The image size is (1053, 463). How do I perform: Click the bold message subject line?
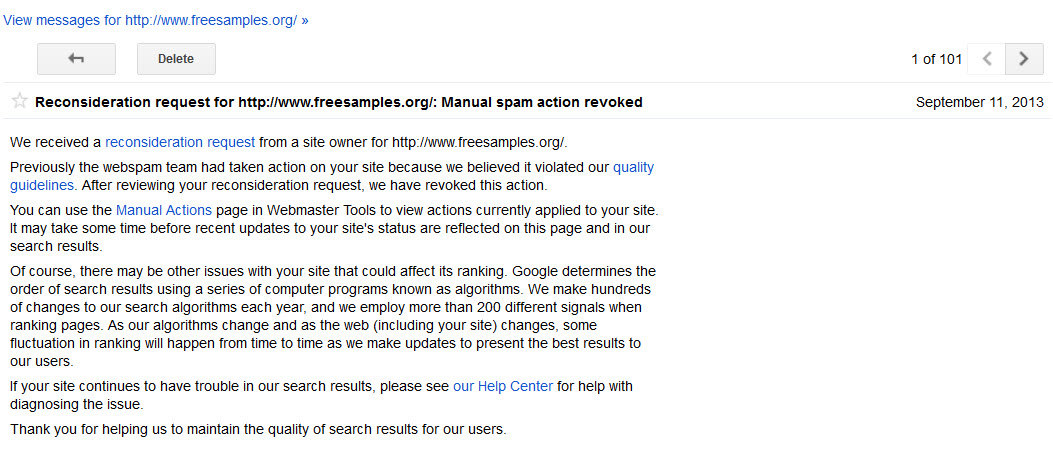click(x=338, y=102)
